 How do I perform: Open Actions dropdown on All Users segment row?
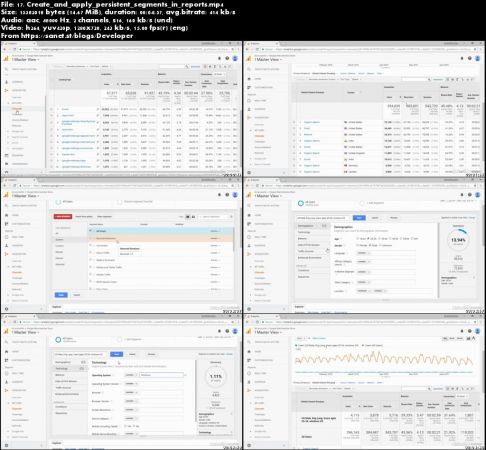coord(215,231)
